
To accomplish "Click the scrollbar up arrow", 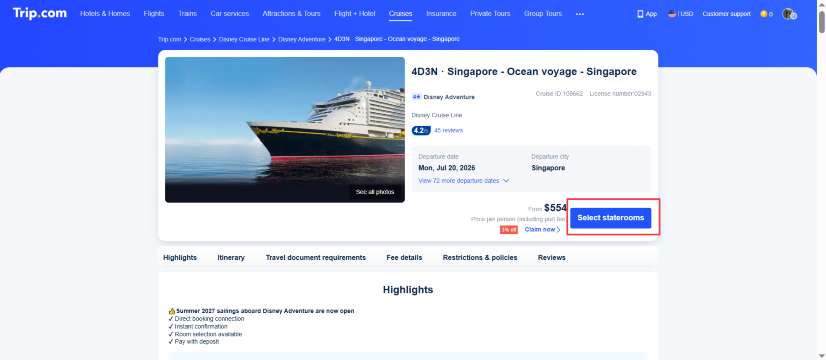I will click(821, 4).
